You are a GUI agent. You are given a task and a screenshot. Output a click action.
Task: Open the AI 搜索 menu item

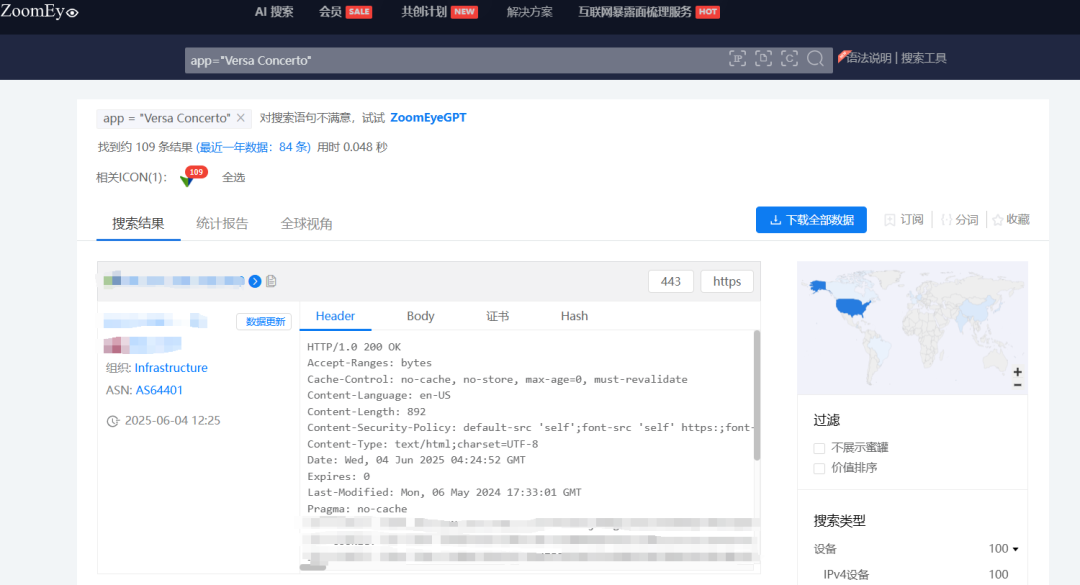274,12
